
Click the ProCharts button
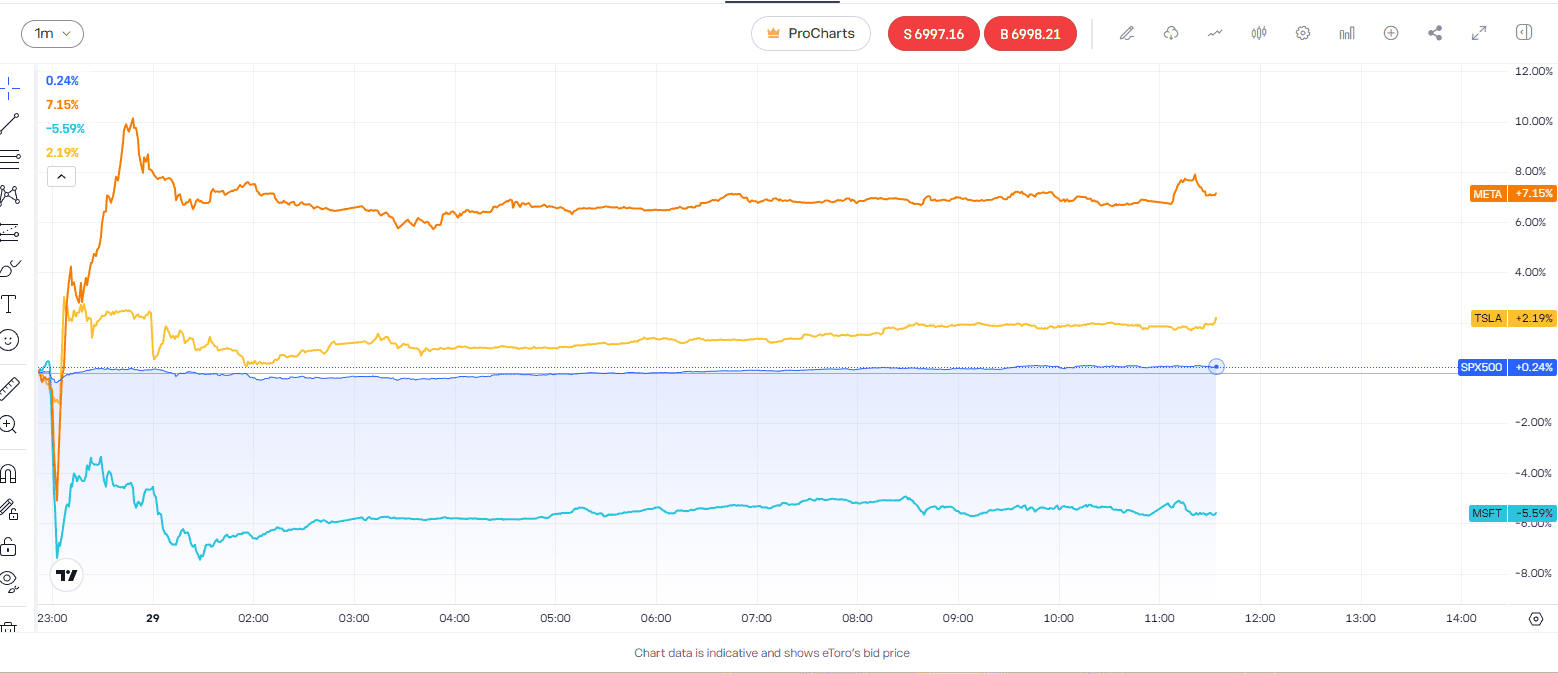(x=811, y=33)
